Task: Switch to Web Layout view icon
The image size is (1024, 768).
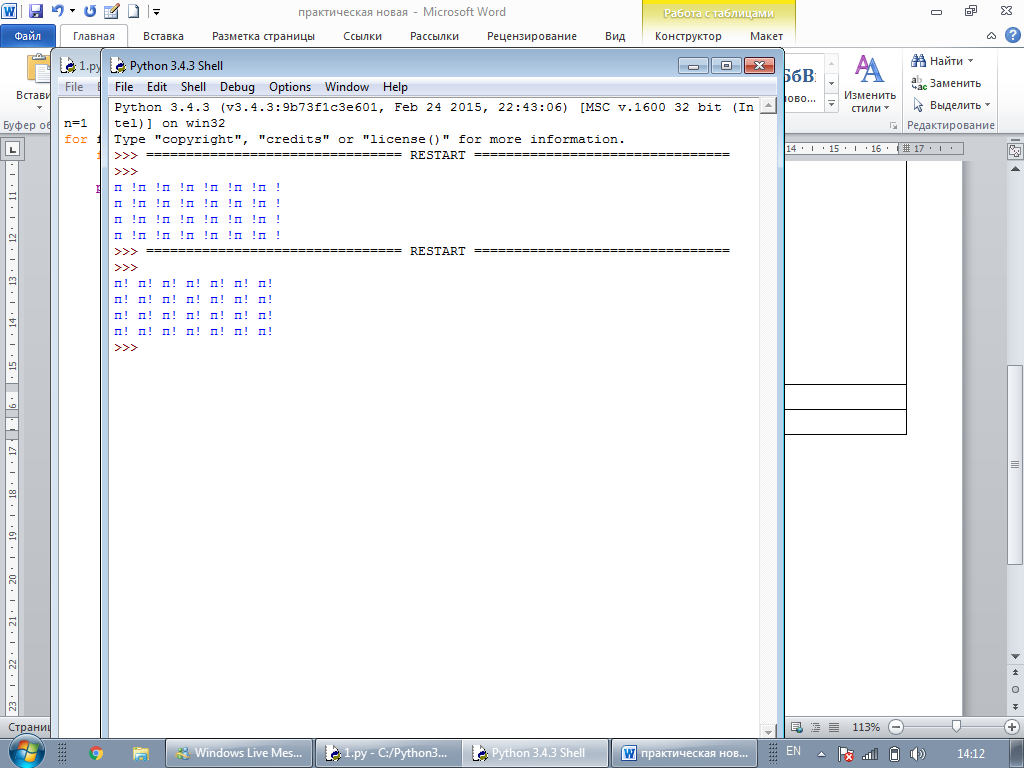Action: (x=797, y=727)
